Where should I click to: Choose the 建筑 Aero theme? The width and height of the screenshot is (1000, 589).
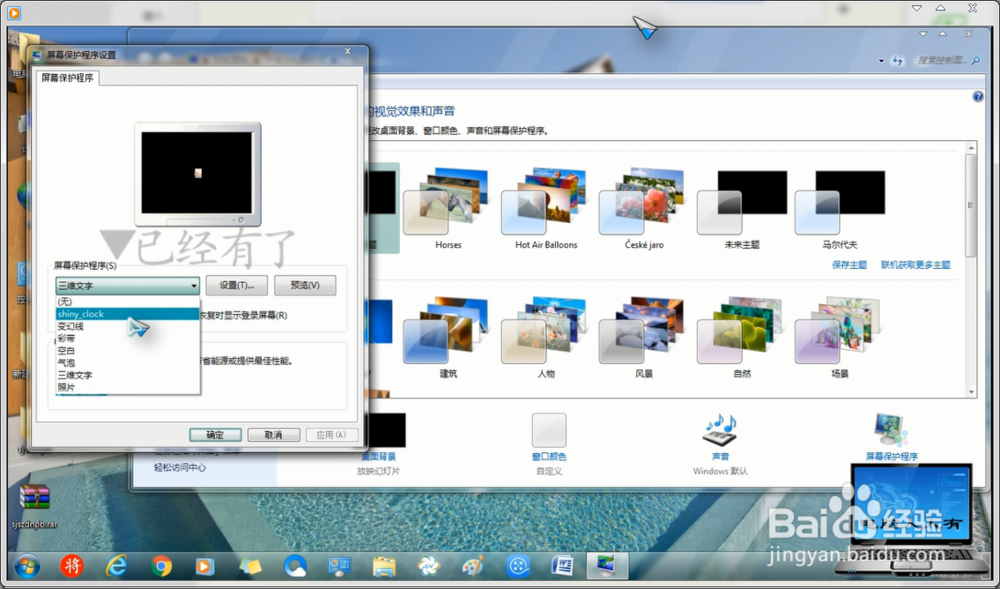tap(448, 337)
